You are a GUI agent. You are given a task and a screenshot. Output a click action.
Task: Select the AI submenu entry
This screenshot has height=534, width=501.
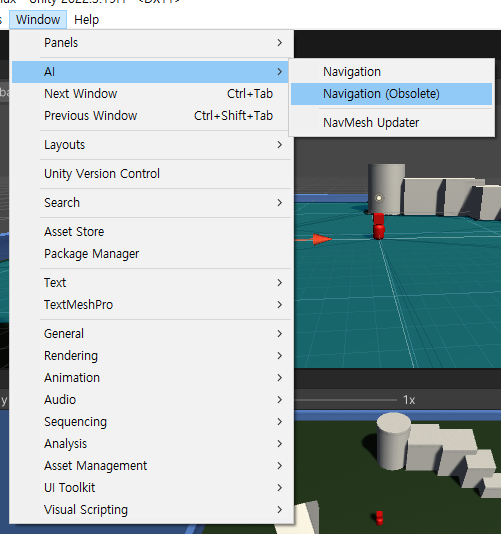pyautogui.click(x=150, y=72)
